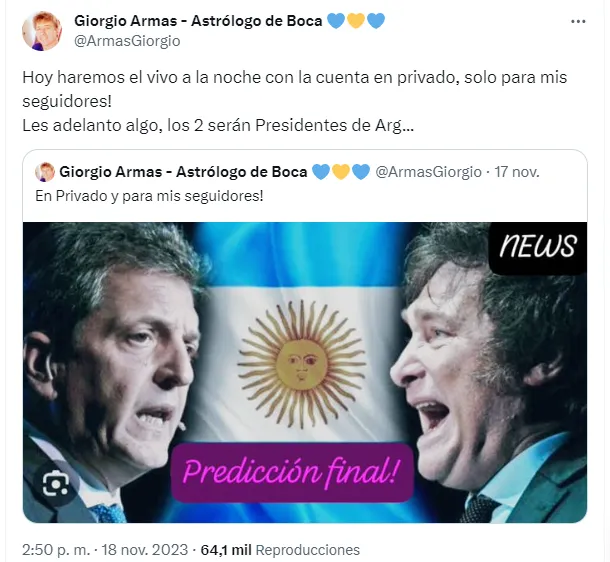The width and height of the screenshot is (610, 562).
Task: Open the quoted tweet text En Privado
Action: coord(149,196)
